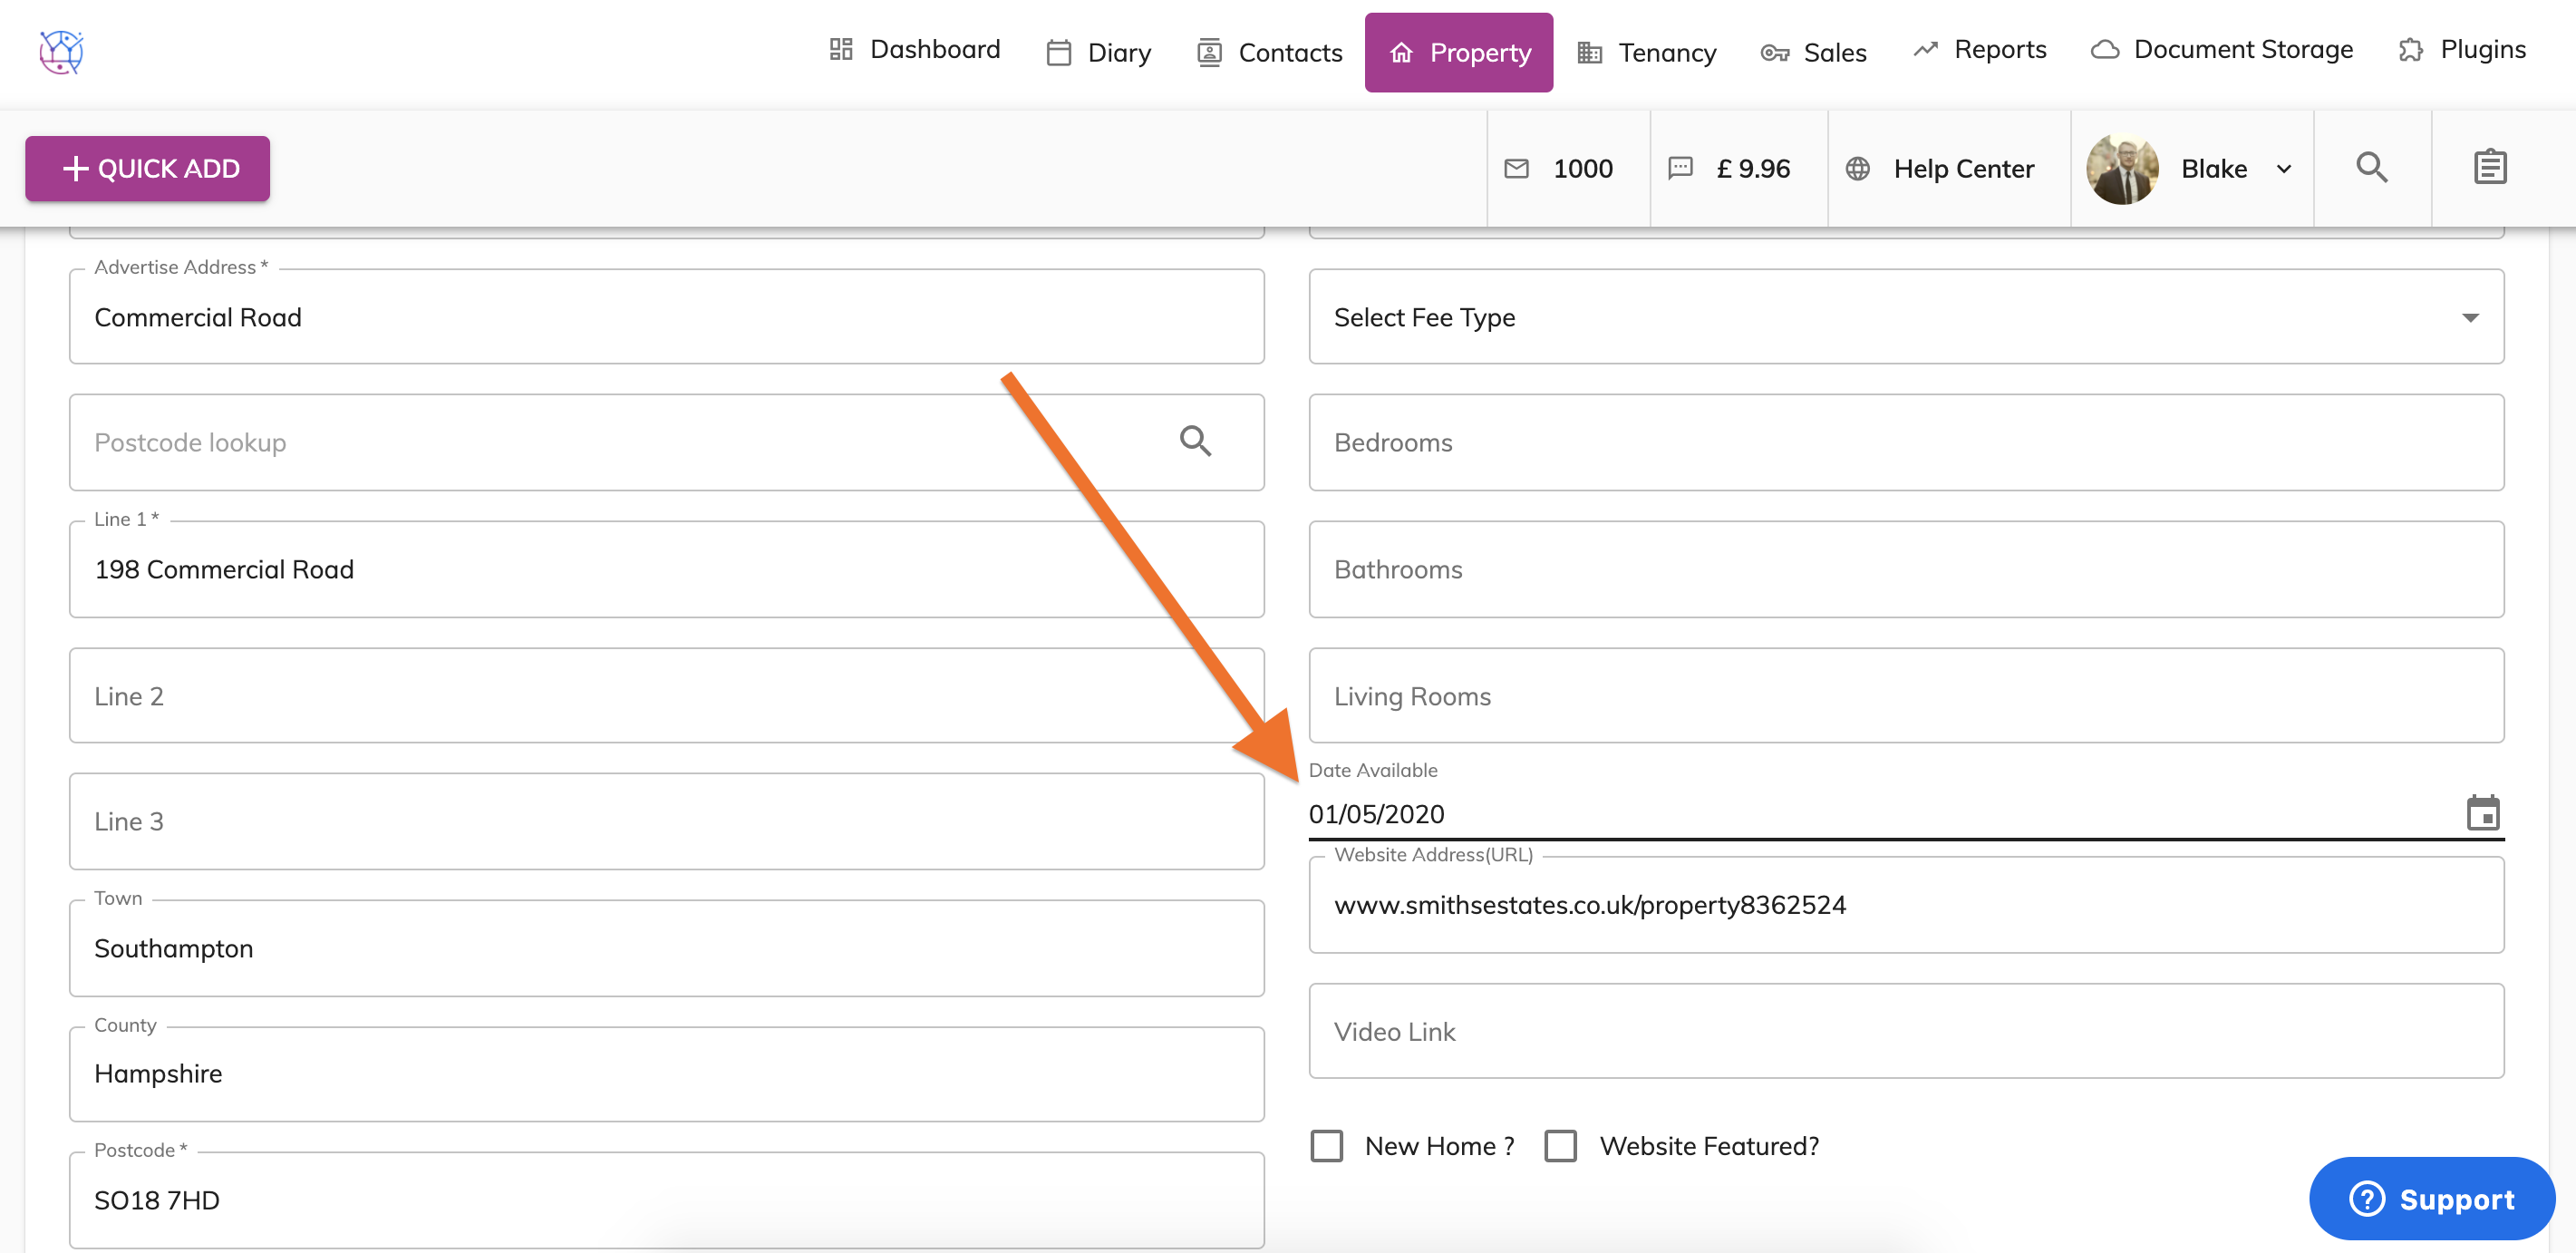This screenshot has width=2576, height=1253.
Task: Open the blue Support chat button
Action: (x=2431, y=1198)
